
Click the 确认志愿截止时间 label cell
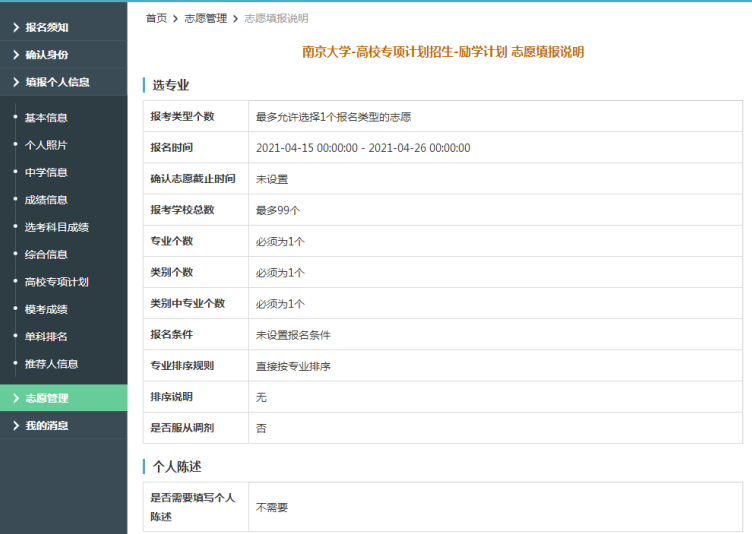[196, 178]
